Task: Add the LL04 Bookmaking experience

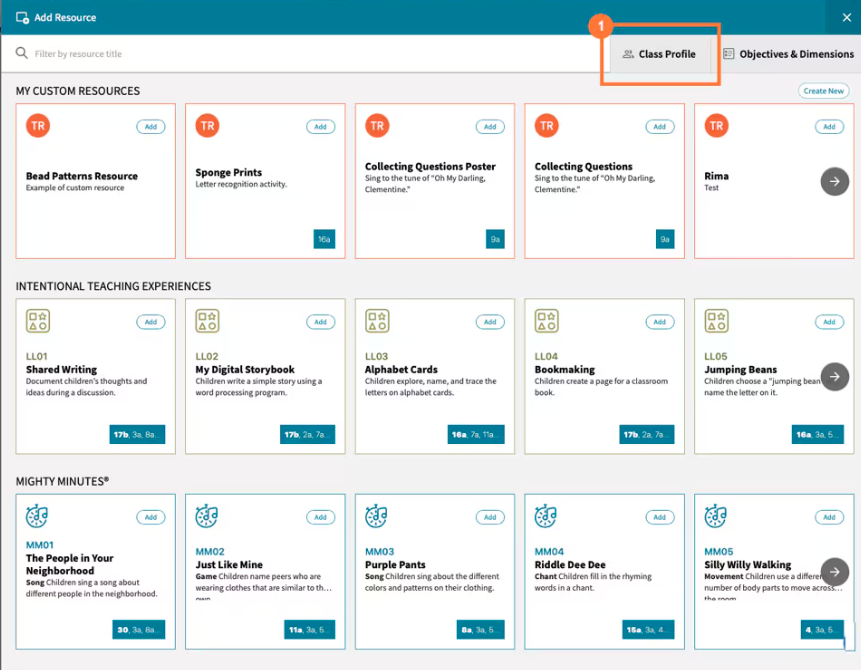Action: (x=659, y=321)
